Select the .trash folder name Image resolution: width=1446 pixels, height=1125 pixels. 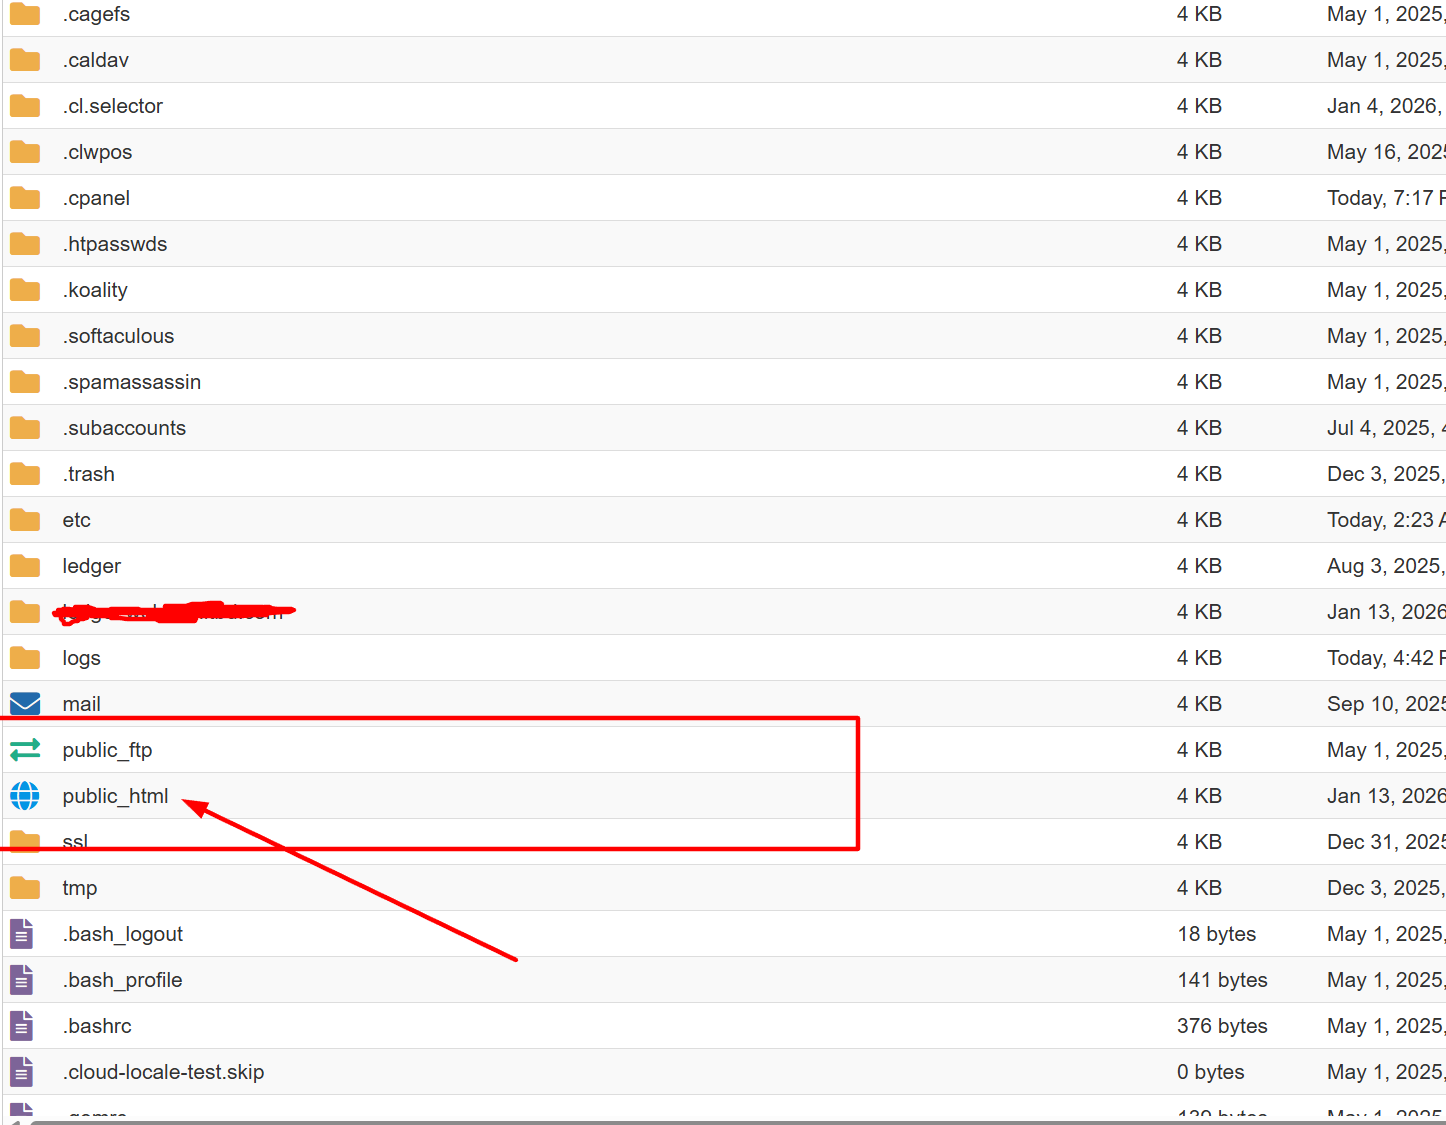[x=88, y=474]
